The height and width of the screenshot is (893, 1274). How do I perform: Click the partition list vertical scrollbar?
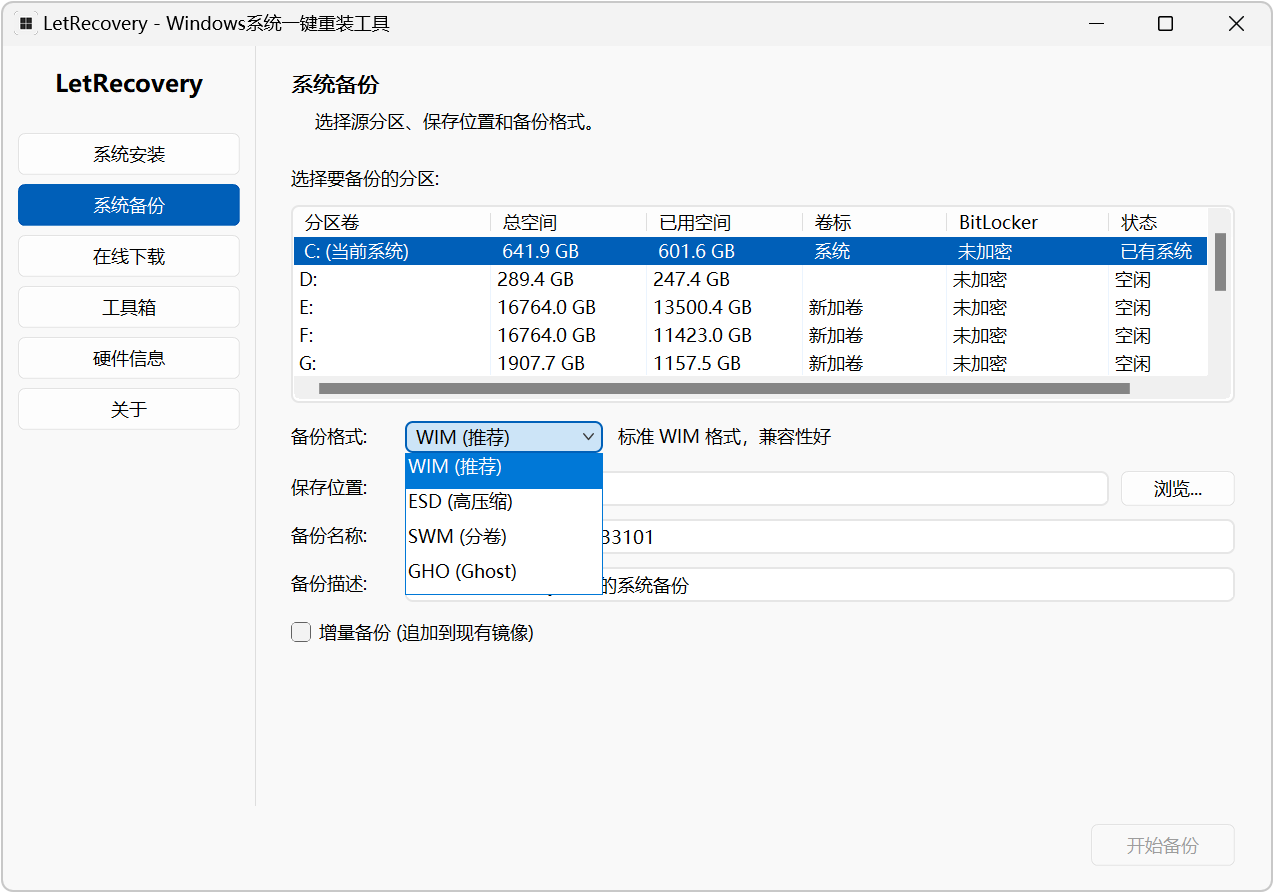click(1220, 263)
